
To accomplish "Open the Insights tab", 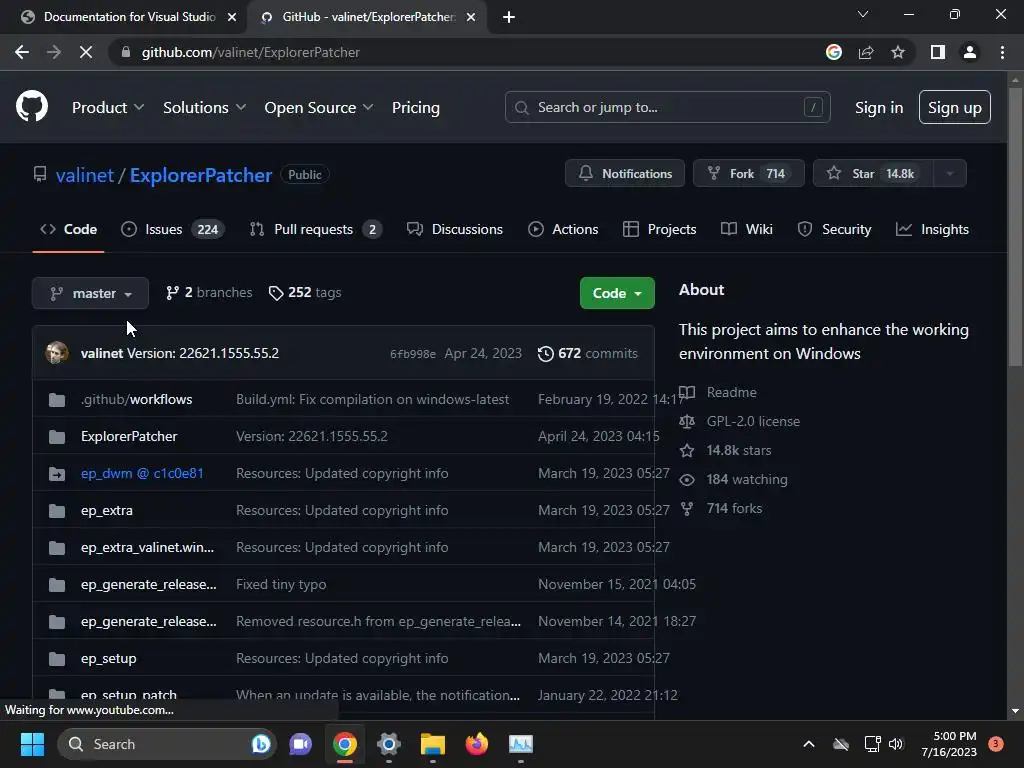I will click(932, 229).
